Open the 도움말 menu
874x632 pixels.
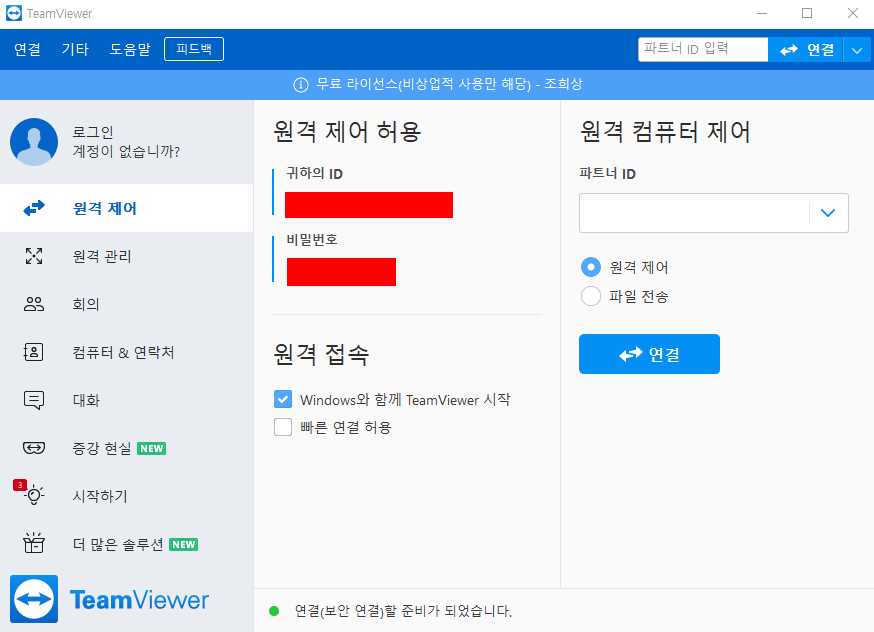click(130, 49)
